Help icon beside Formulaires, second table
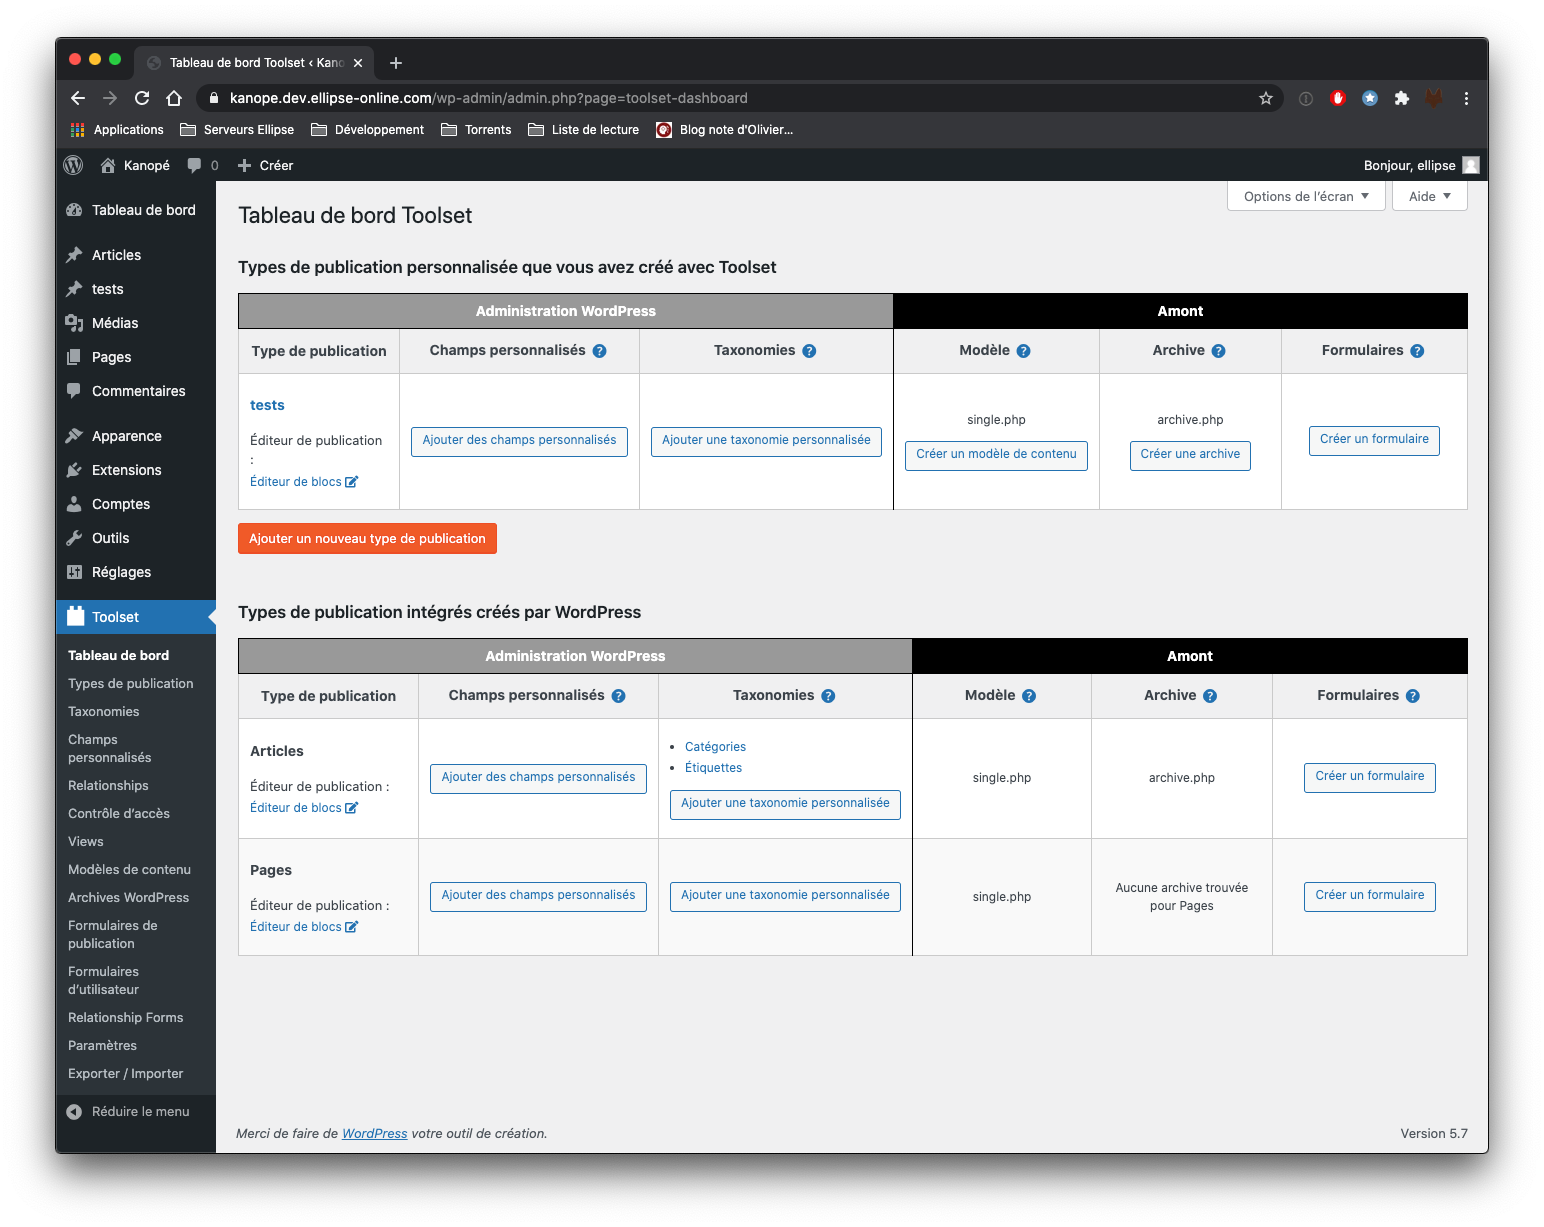The height and width of the screenshot is (1227, 1544). point(1412,696)
